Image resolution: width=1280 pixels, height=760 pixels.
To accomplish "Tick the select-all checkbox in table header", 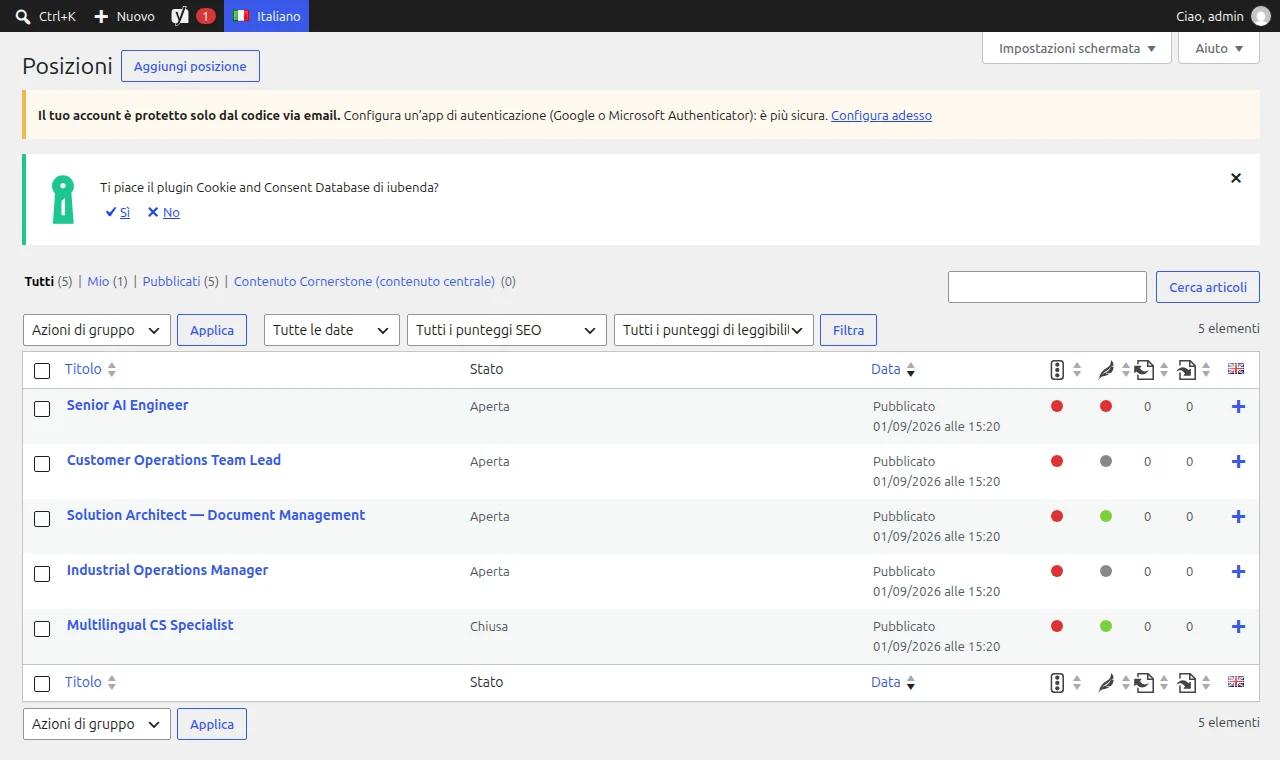I will [42, 371].
